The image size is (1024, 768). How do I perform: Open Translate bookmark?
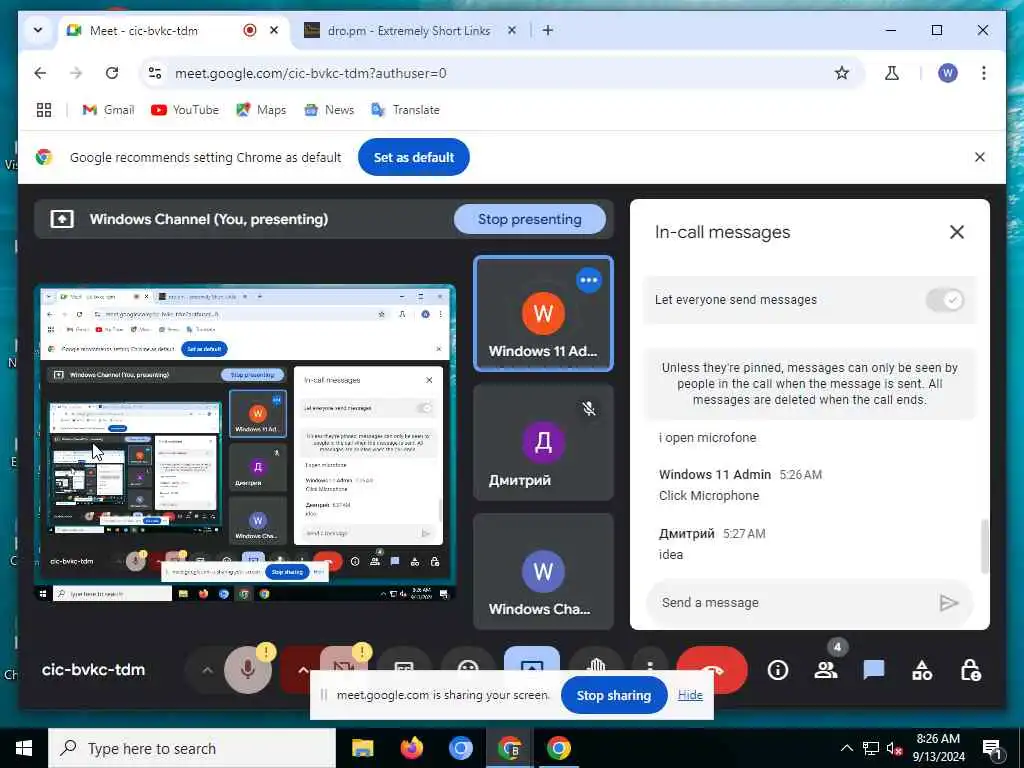(x=406, y=110)
